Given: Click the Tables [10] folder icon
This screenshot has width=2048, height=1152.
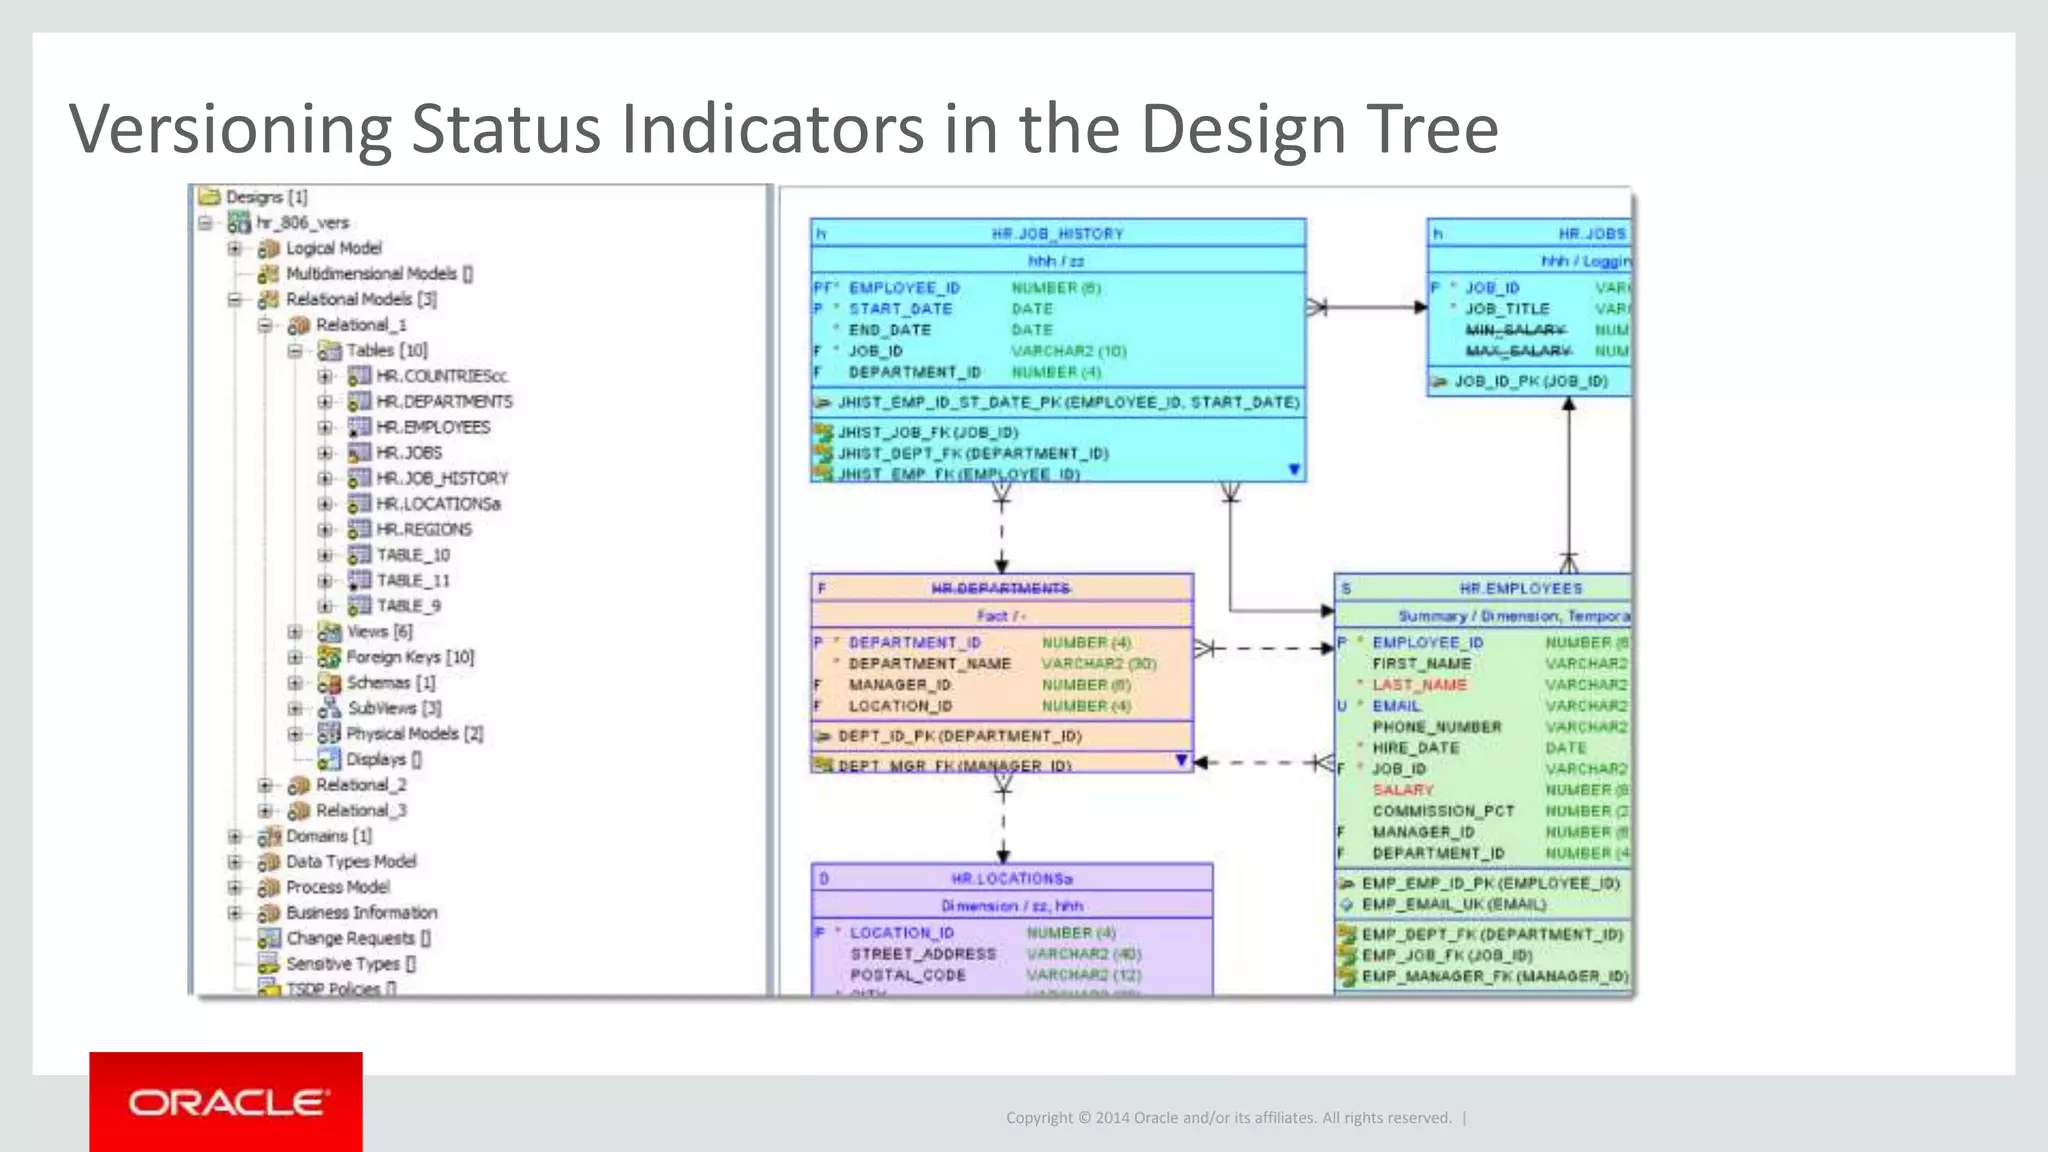Looking at the screenshot, I should (329, 350).
